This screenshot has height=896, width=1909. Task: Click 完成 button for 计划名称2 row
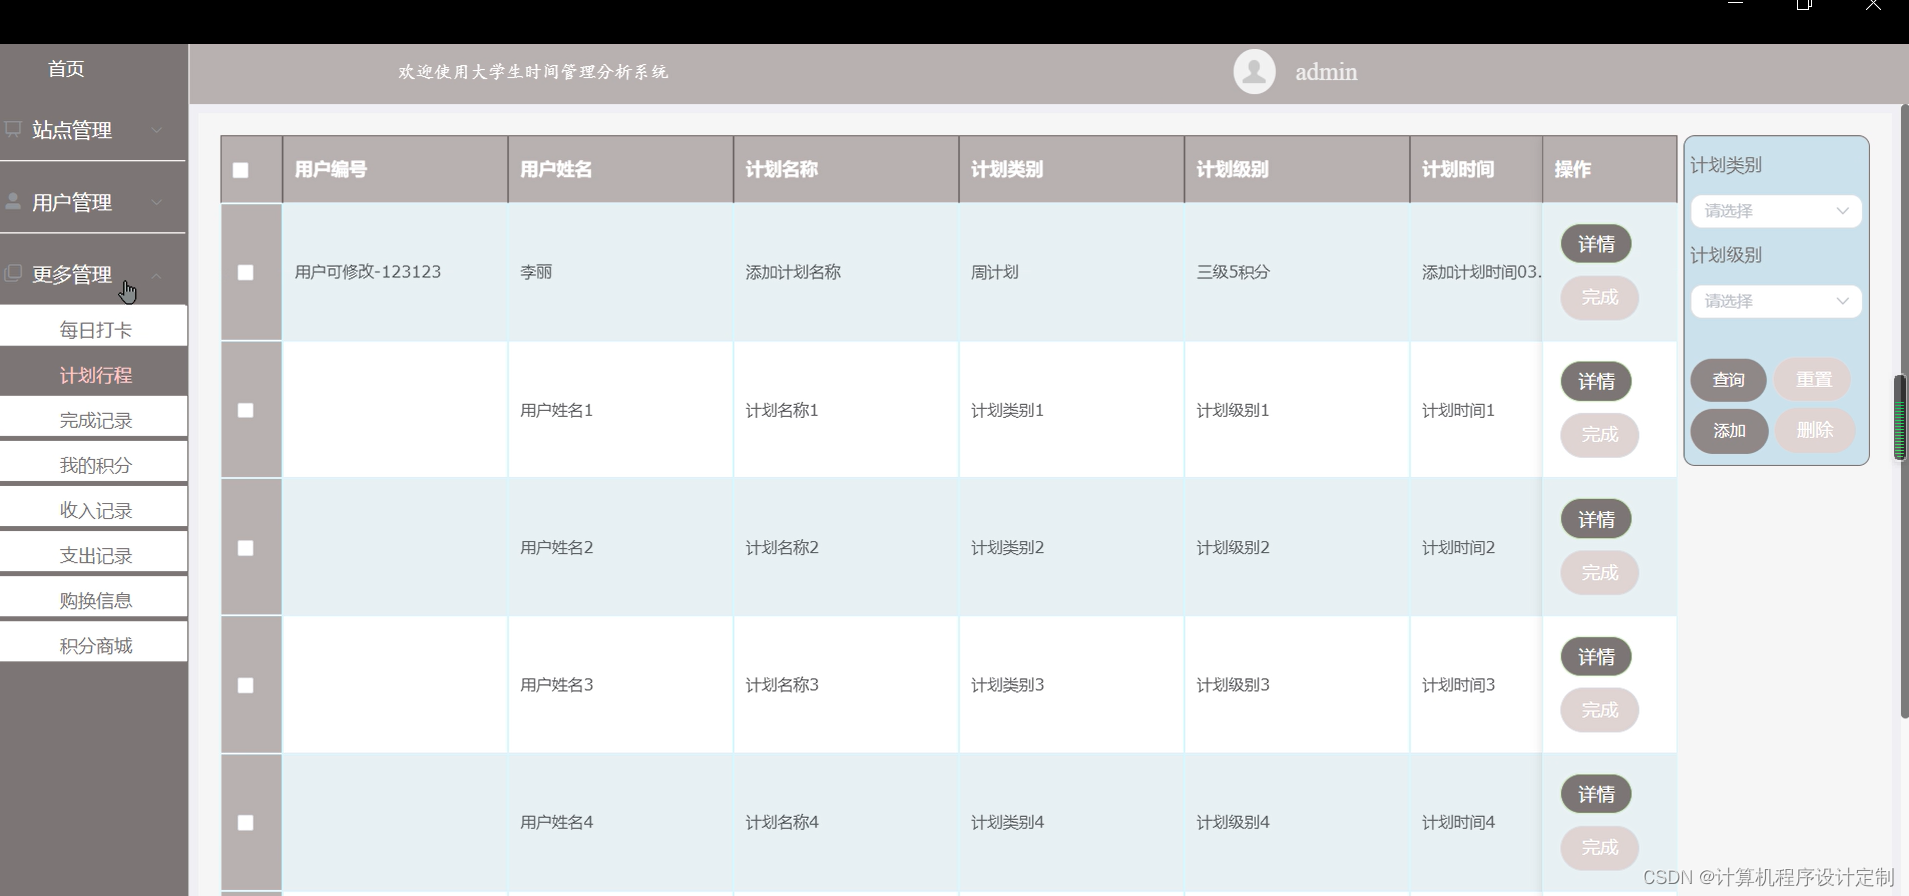click(1599, 573)
